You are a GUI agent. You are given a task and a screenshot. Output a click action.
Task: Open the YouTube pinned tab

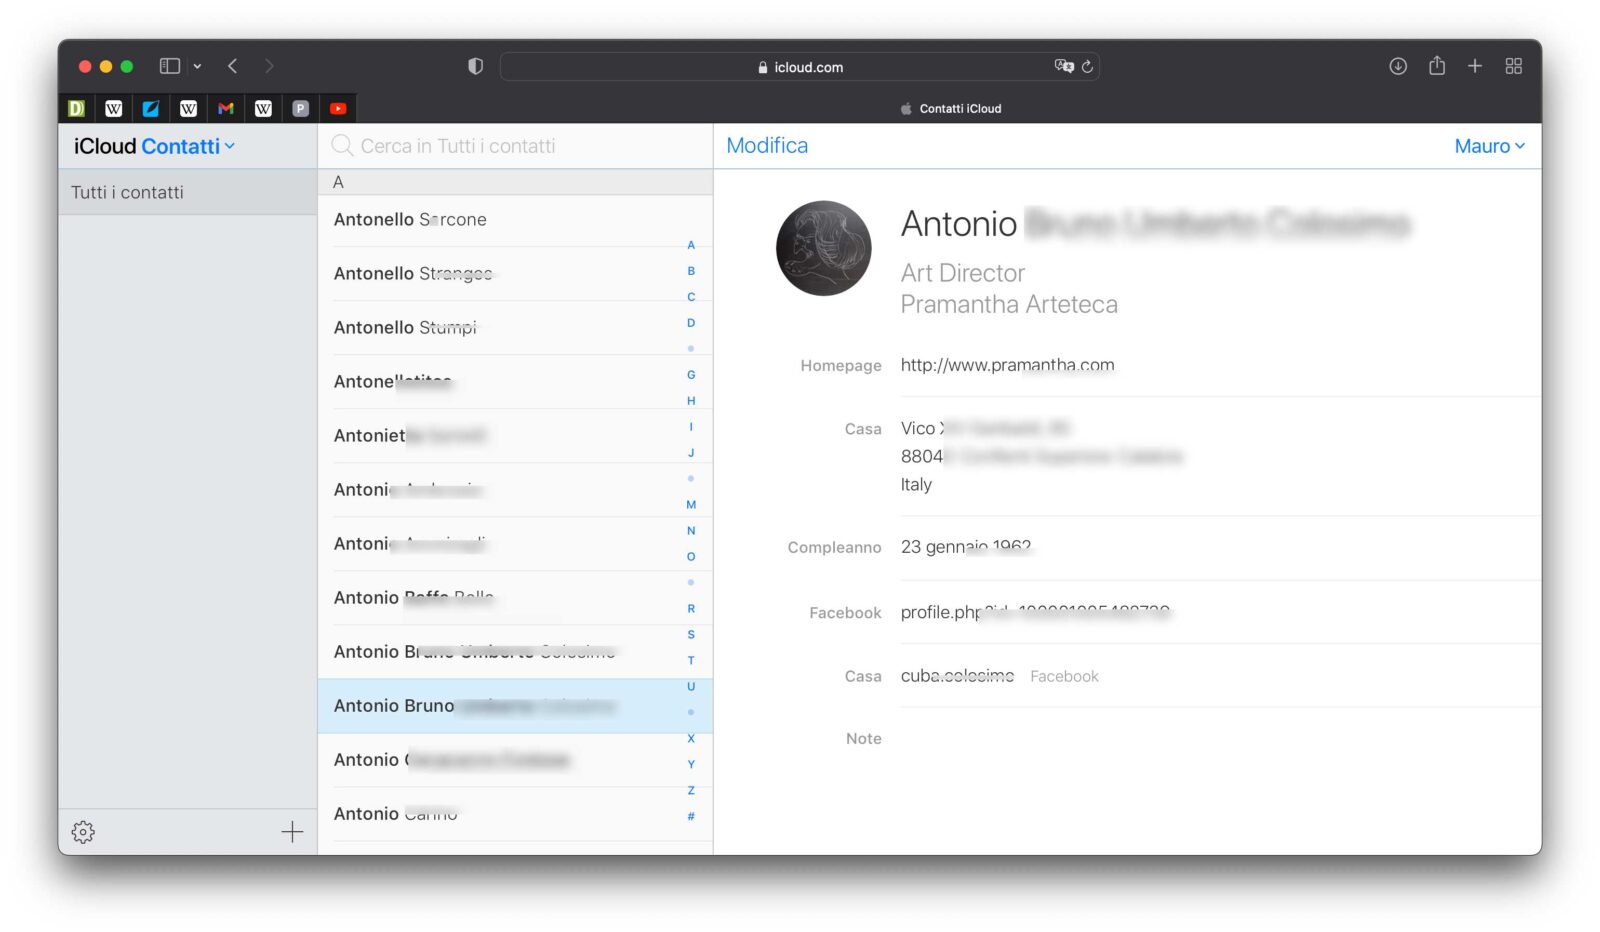(338, 108)
